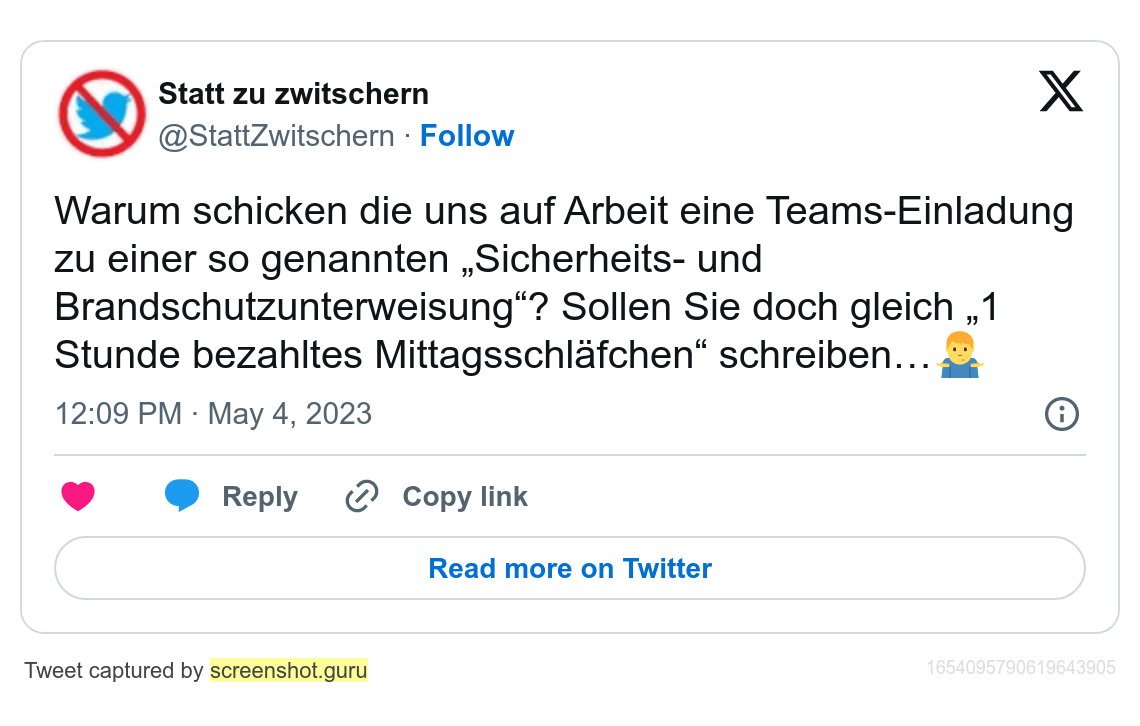Open the tweet info circle icon
Screen dimensions: 1140x726
[x=1061, y=413]
